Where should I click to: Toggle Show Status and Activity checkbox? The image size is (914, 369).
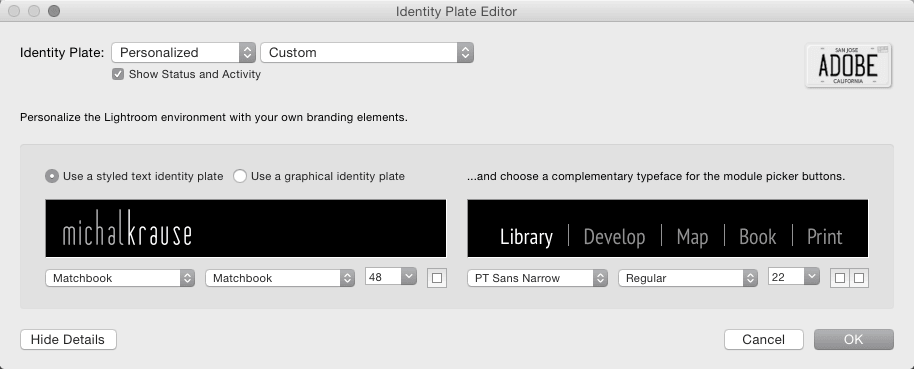(x=118, y=74)
